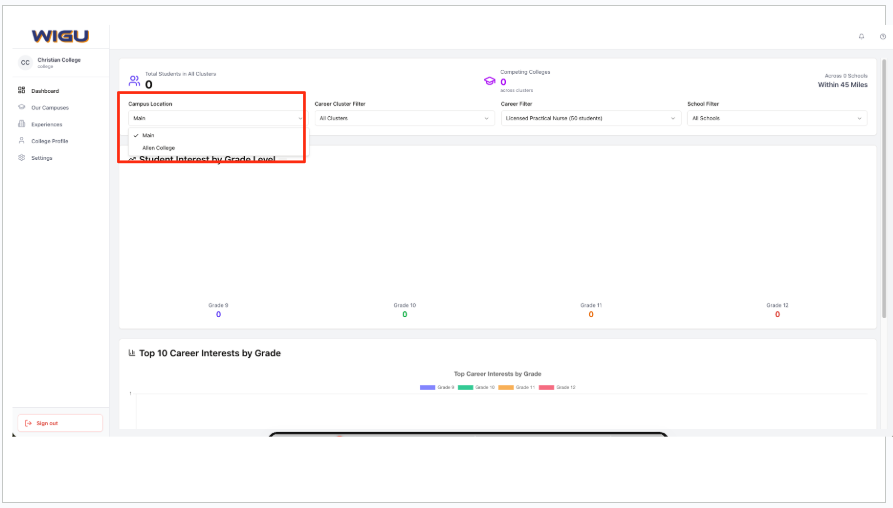Choose the checked Main campus option
Image resolution: width=893 pixels, height=508 pixels.
(x=148, y=135)
